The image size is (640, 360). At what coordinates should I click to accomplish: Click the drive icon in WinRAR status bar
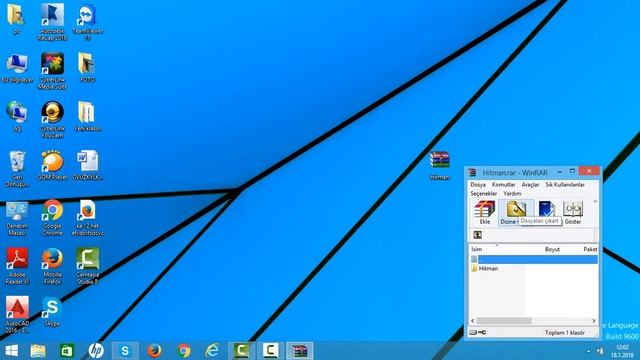tap(473, 333)
